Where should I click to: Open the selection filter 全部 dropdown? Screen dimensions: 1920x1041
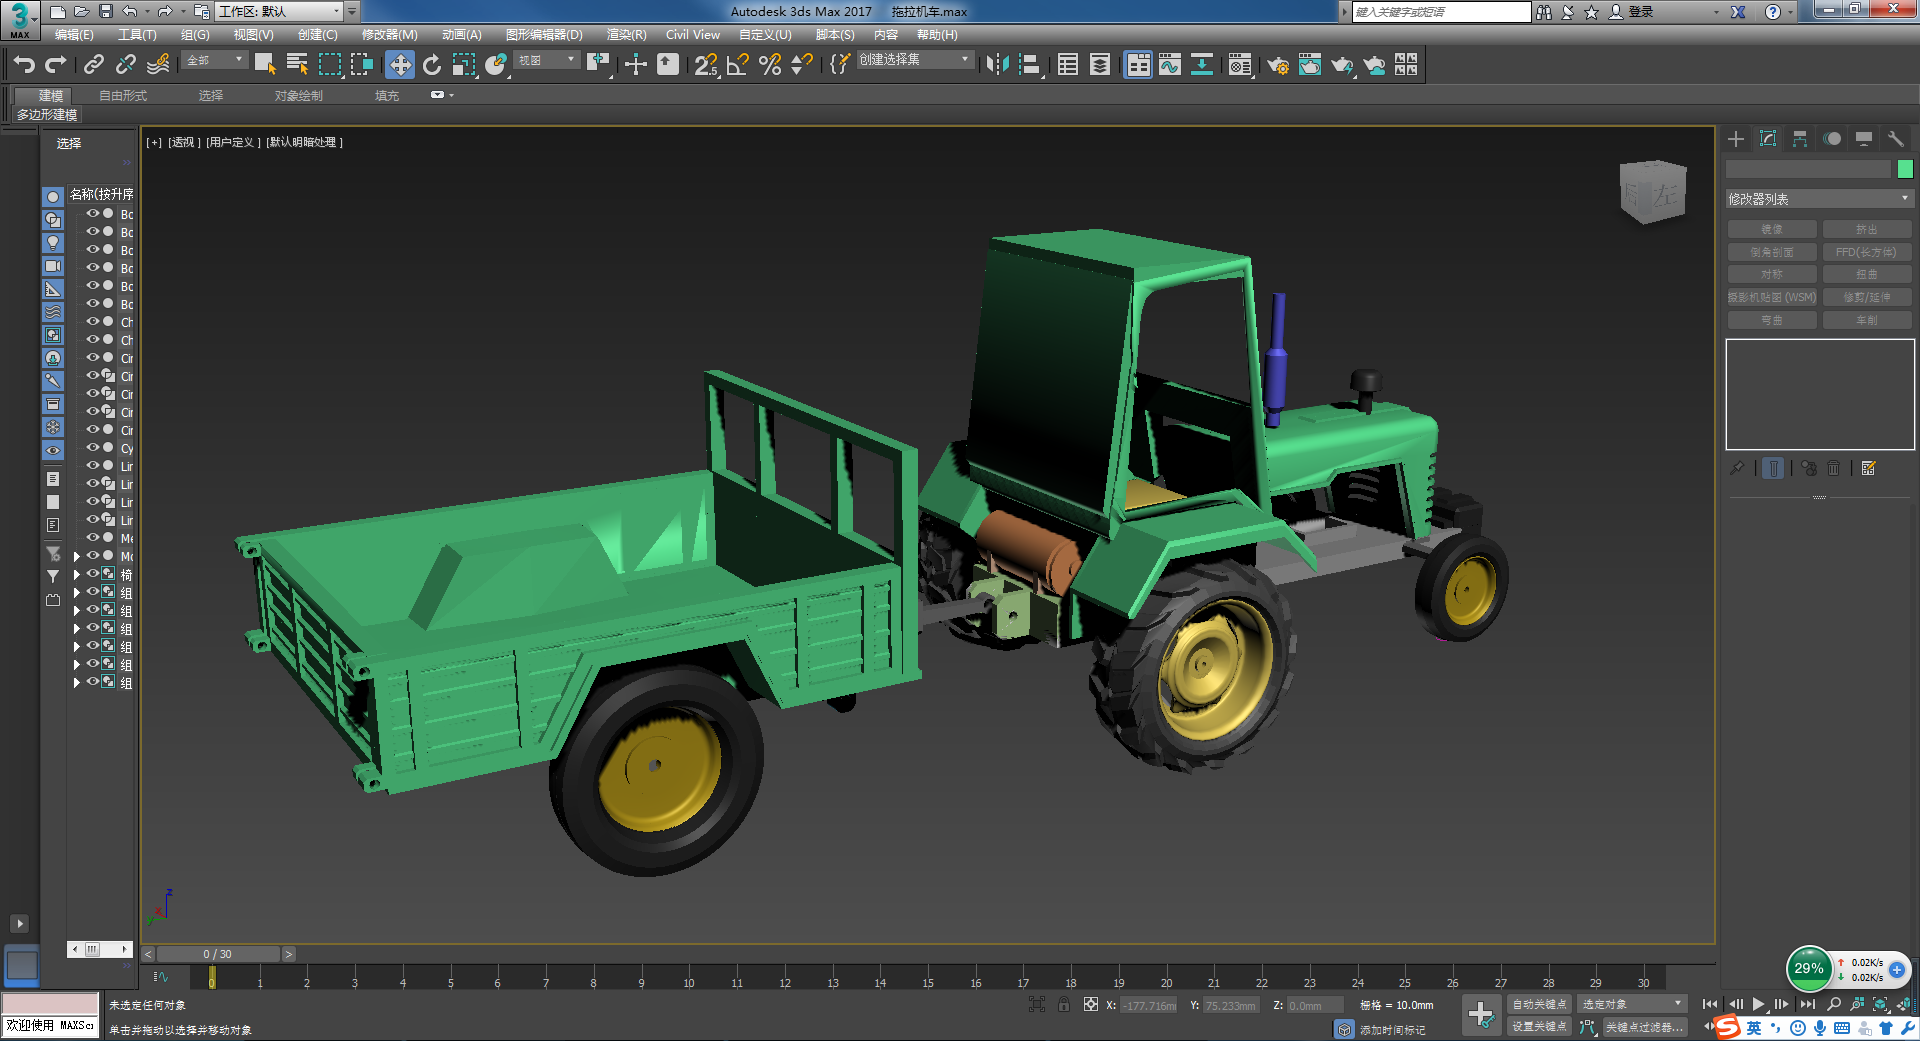(x=215, y=60)
